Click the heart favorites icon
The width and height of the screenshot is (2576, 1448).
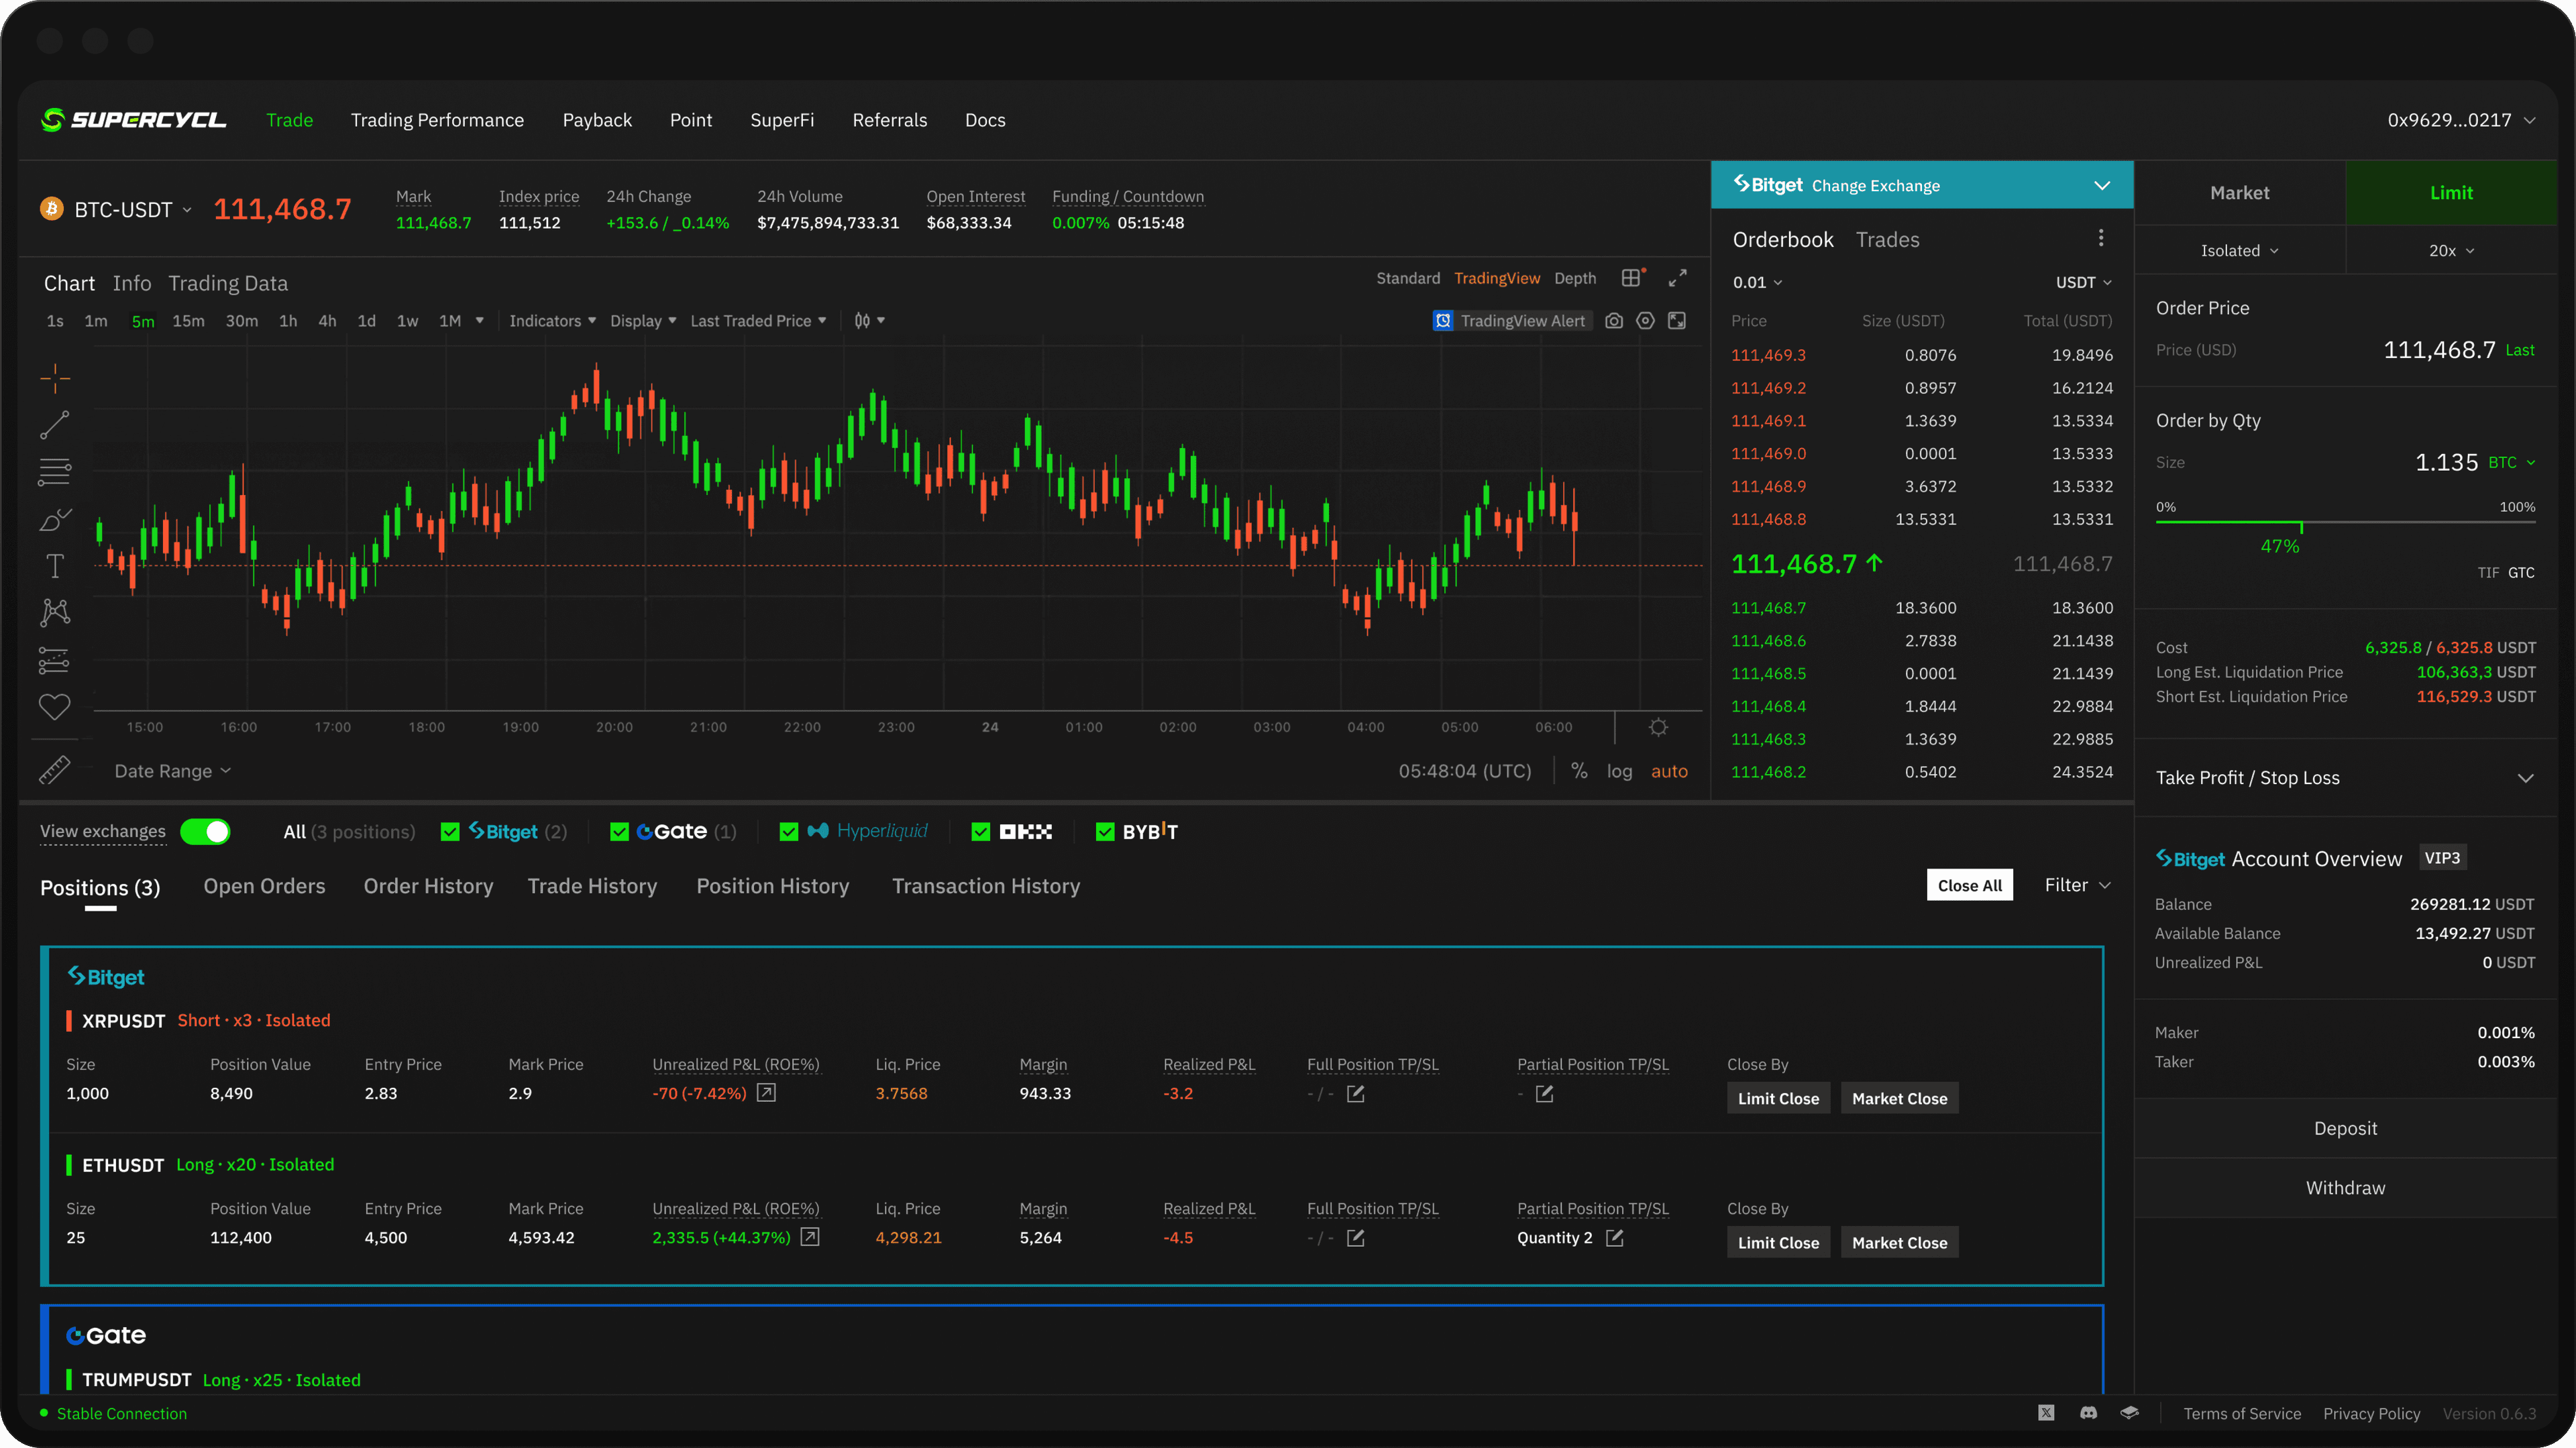click(x=55, y=707)
